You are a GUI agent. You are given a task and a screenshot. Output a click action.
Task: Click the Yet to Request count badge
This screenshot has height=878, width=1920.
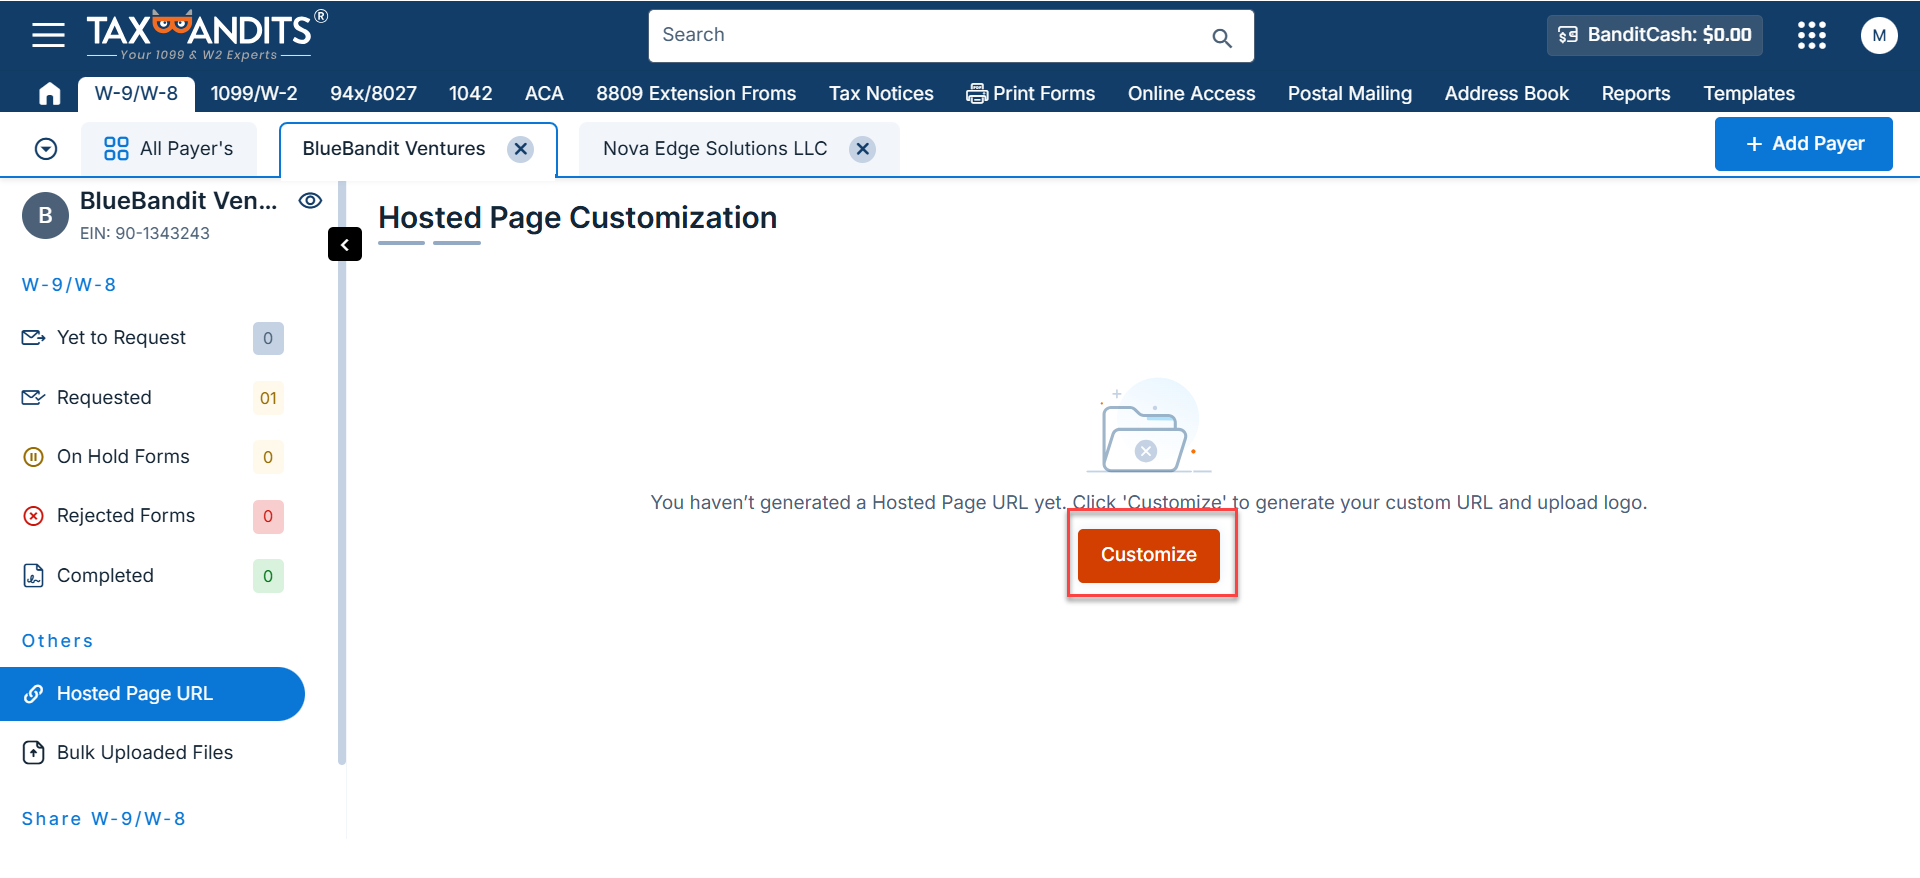[x=268, y=338]
